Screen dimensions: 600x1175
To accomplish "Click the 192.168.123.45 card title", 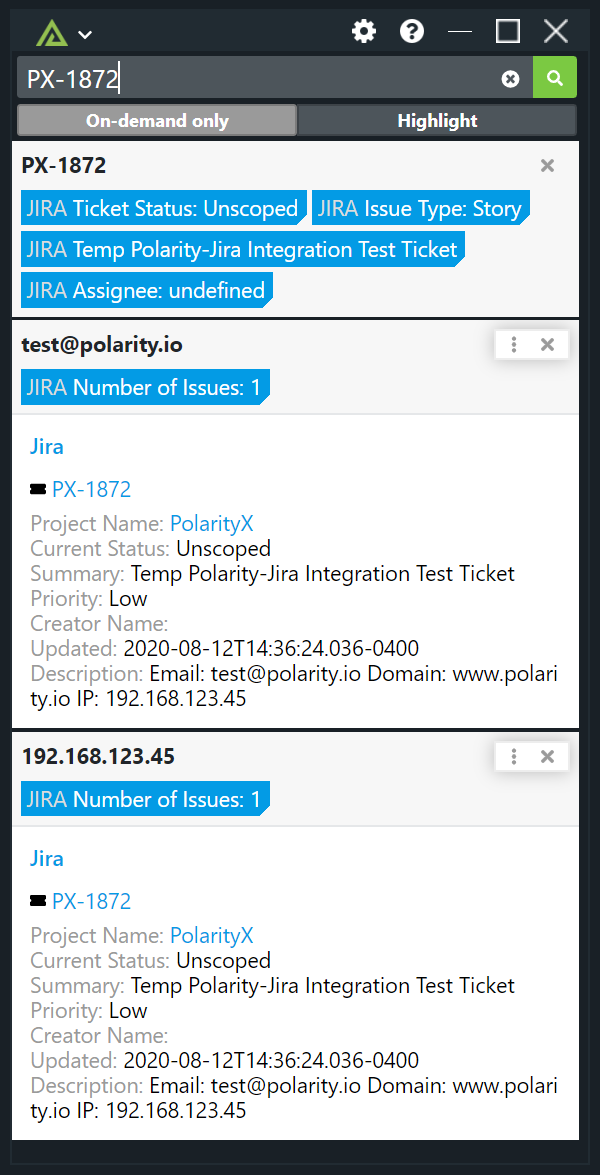I will tap(98, 757).
